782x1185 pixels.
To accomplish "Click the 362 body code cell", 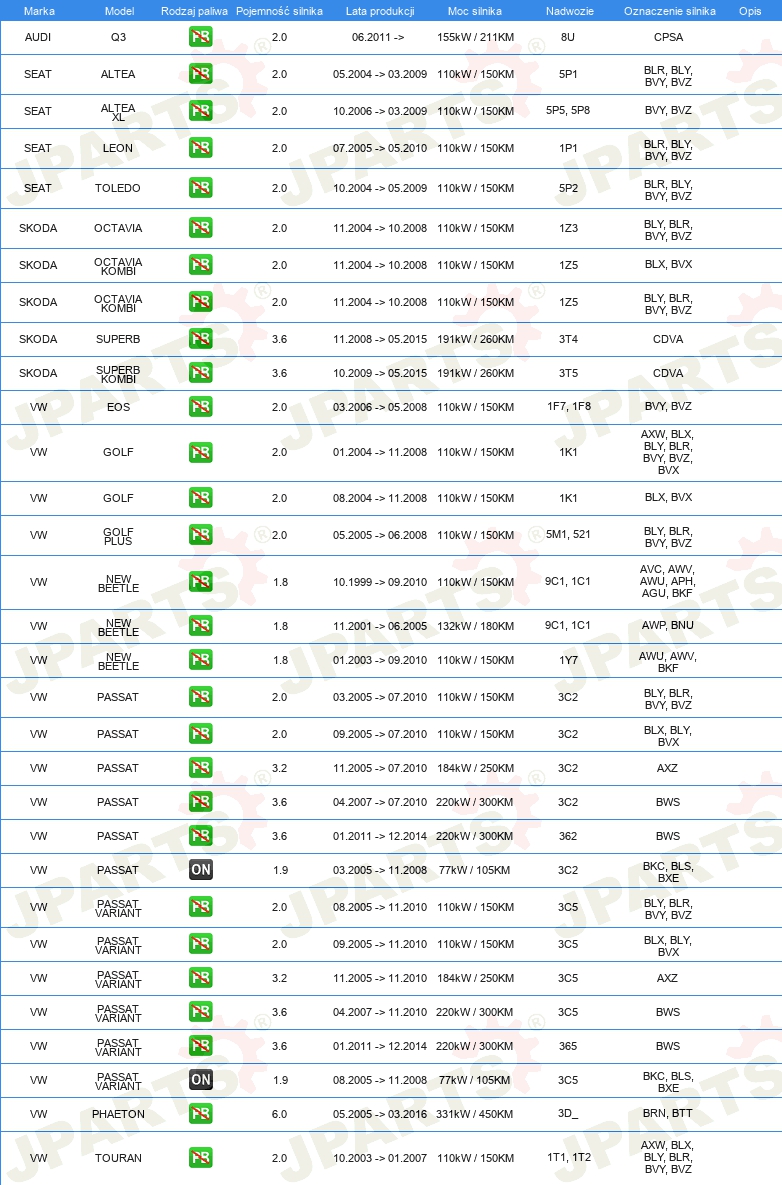I will coord(568,837).
